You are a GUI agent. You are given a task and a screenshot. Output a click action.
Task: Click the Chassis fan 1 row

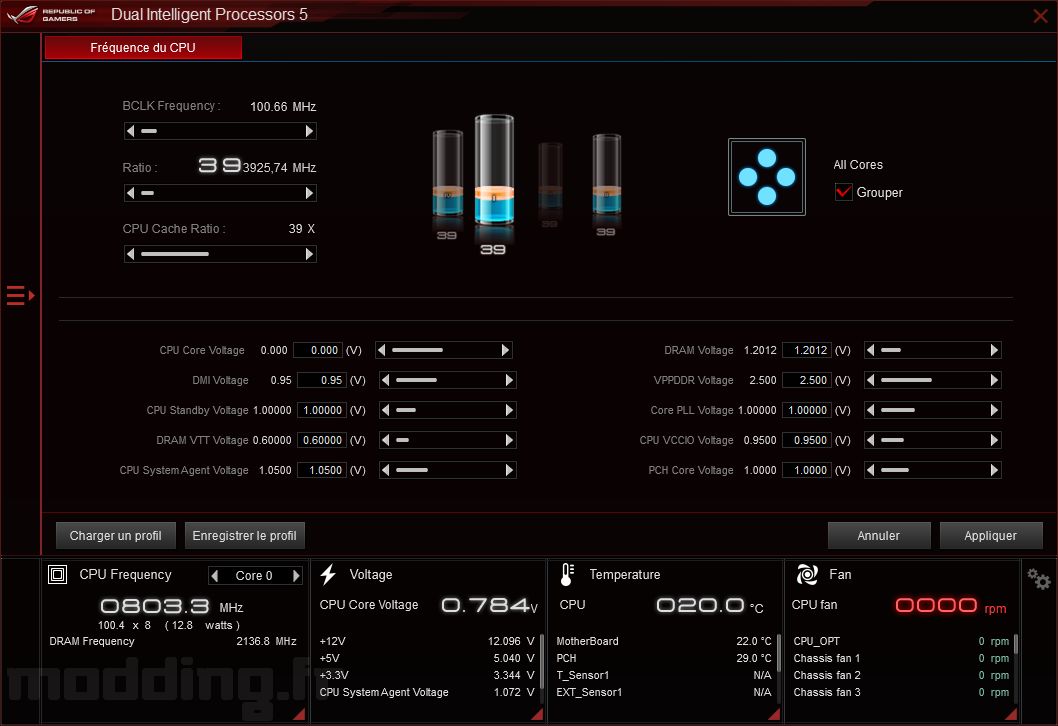(901, 658)
